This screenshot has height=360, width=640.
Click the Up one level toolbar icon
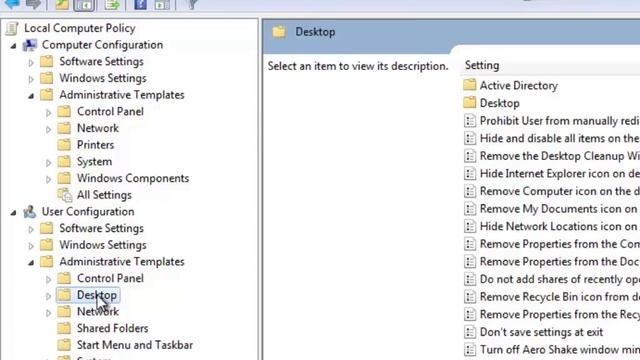point(62,4)
